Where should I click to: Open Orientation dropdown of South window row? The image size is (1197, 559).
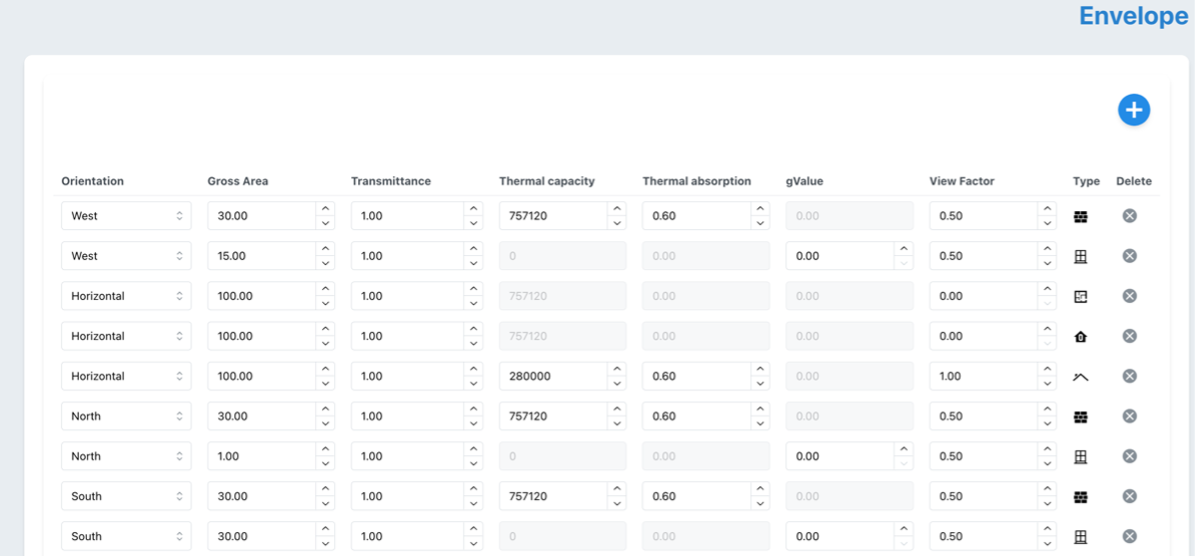[x=126, y=536]
